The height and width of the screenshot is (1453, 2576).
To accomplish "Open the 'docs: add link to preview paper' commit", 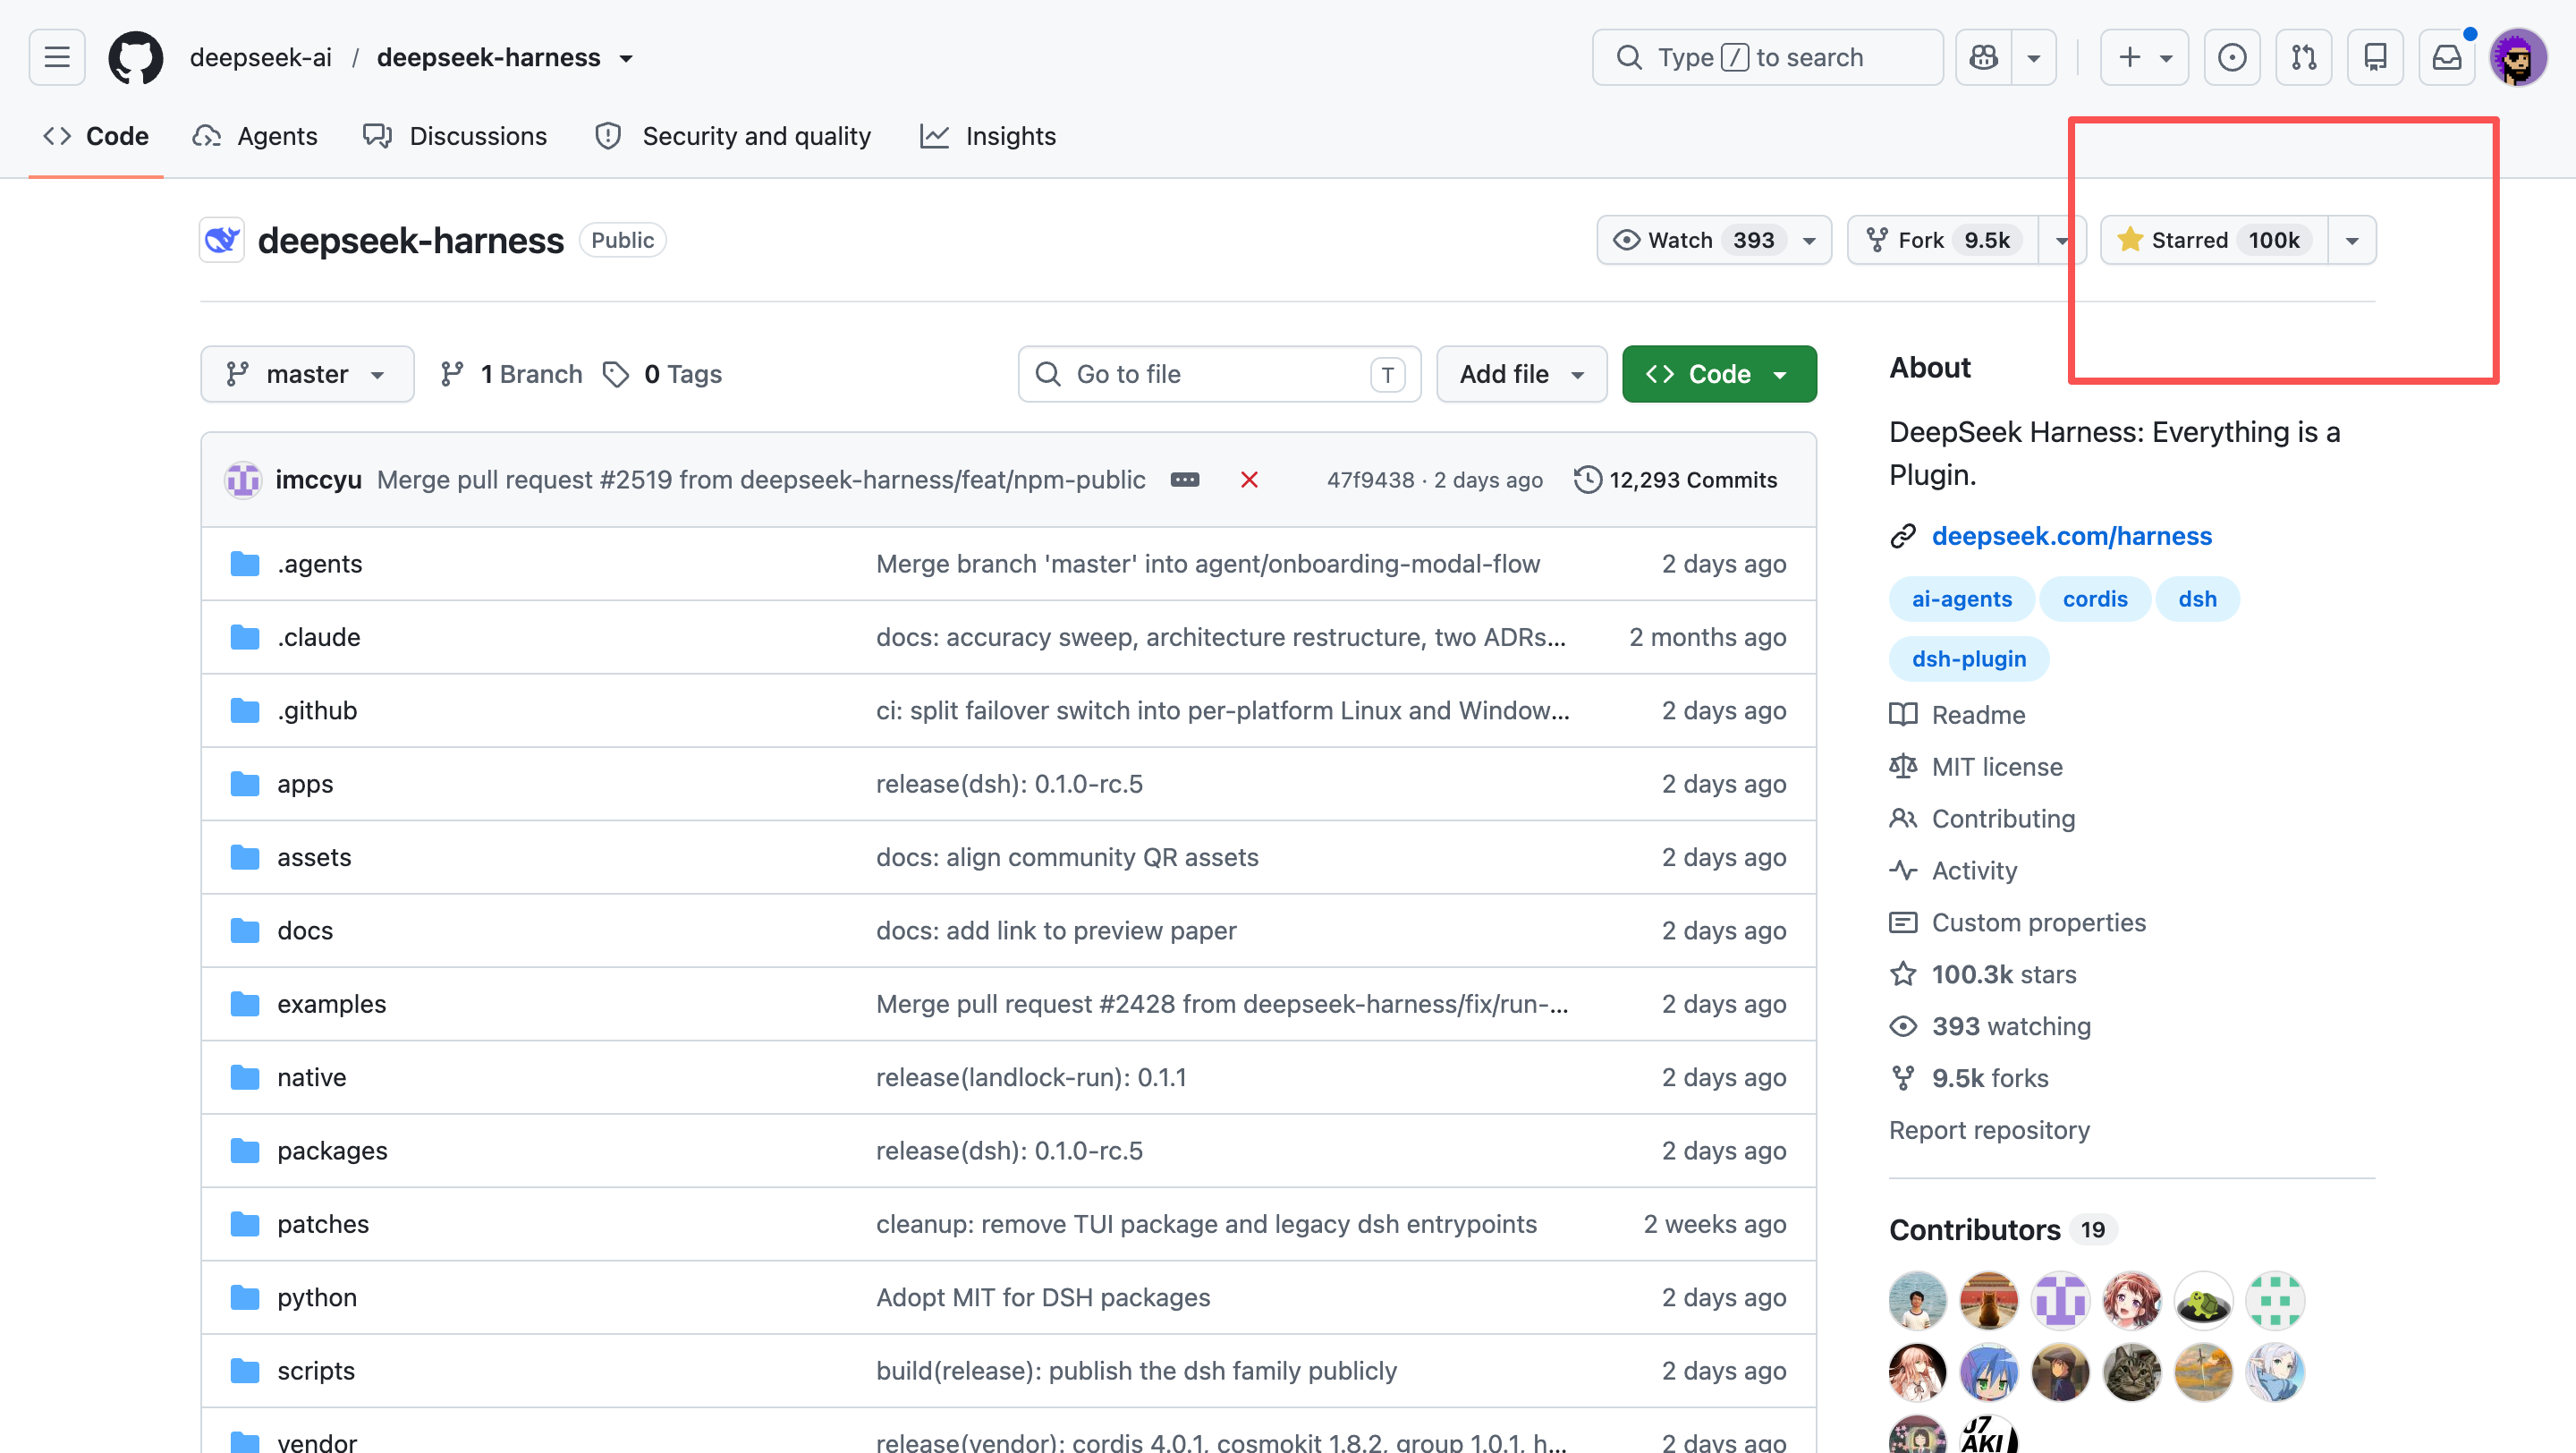I will [x=1056, y=931].
